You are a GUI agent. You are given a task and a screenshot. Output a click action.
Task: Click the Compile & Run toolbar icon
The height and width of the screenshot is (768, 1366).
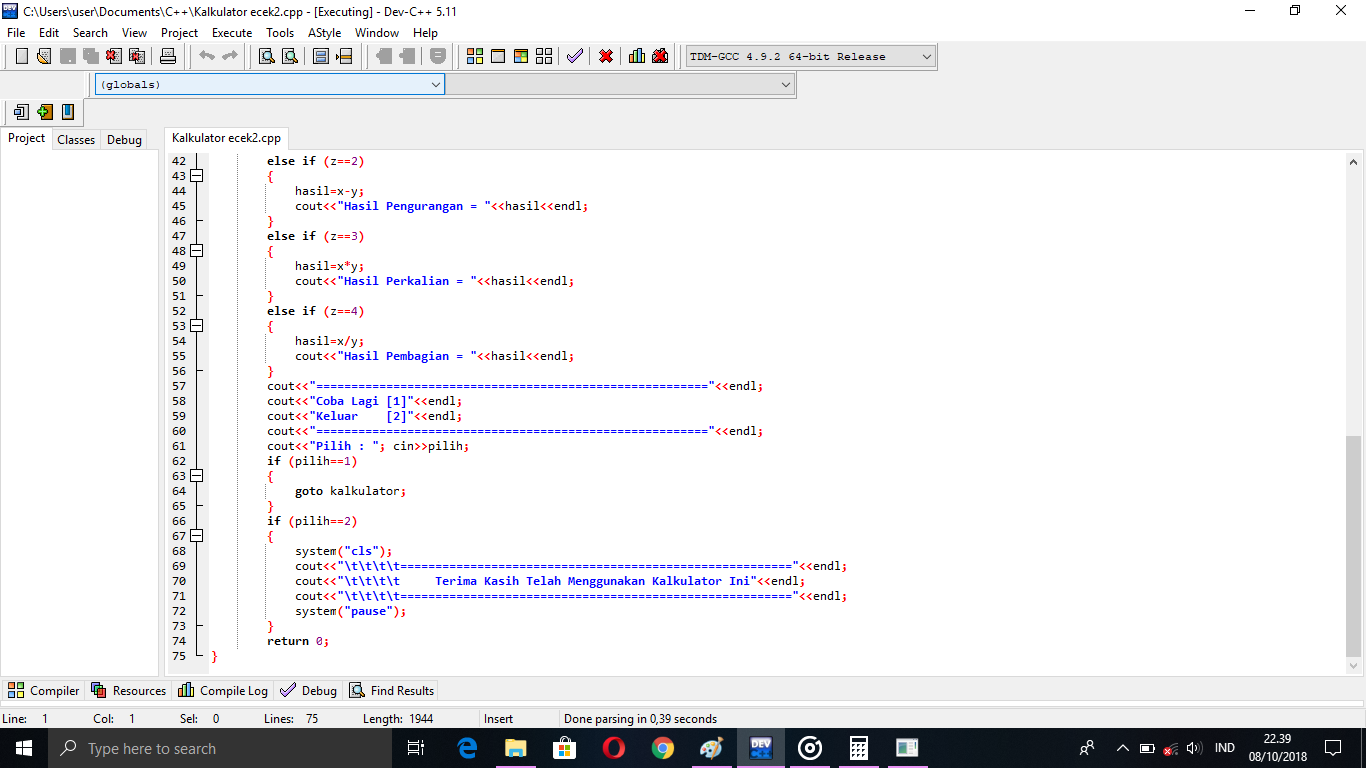click(x=521, y=56)
